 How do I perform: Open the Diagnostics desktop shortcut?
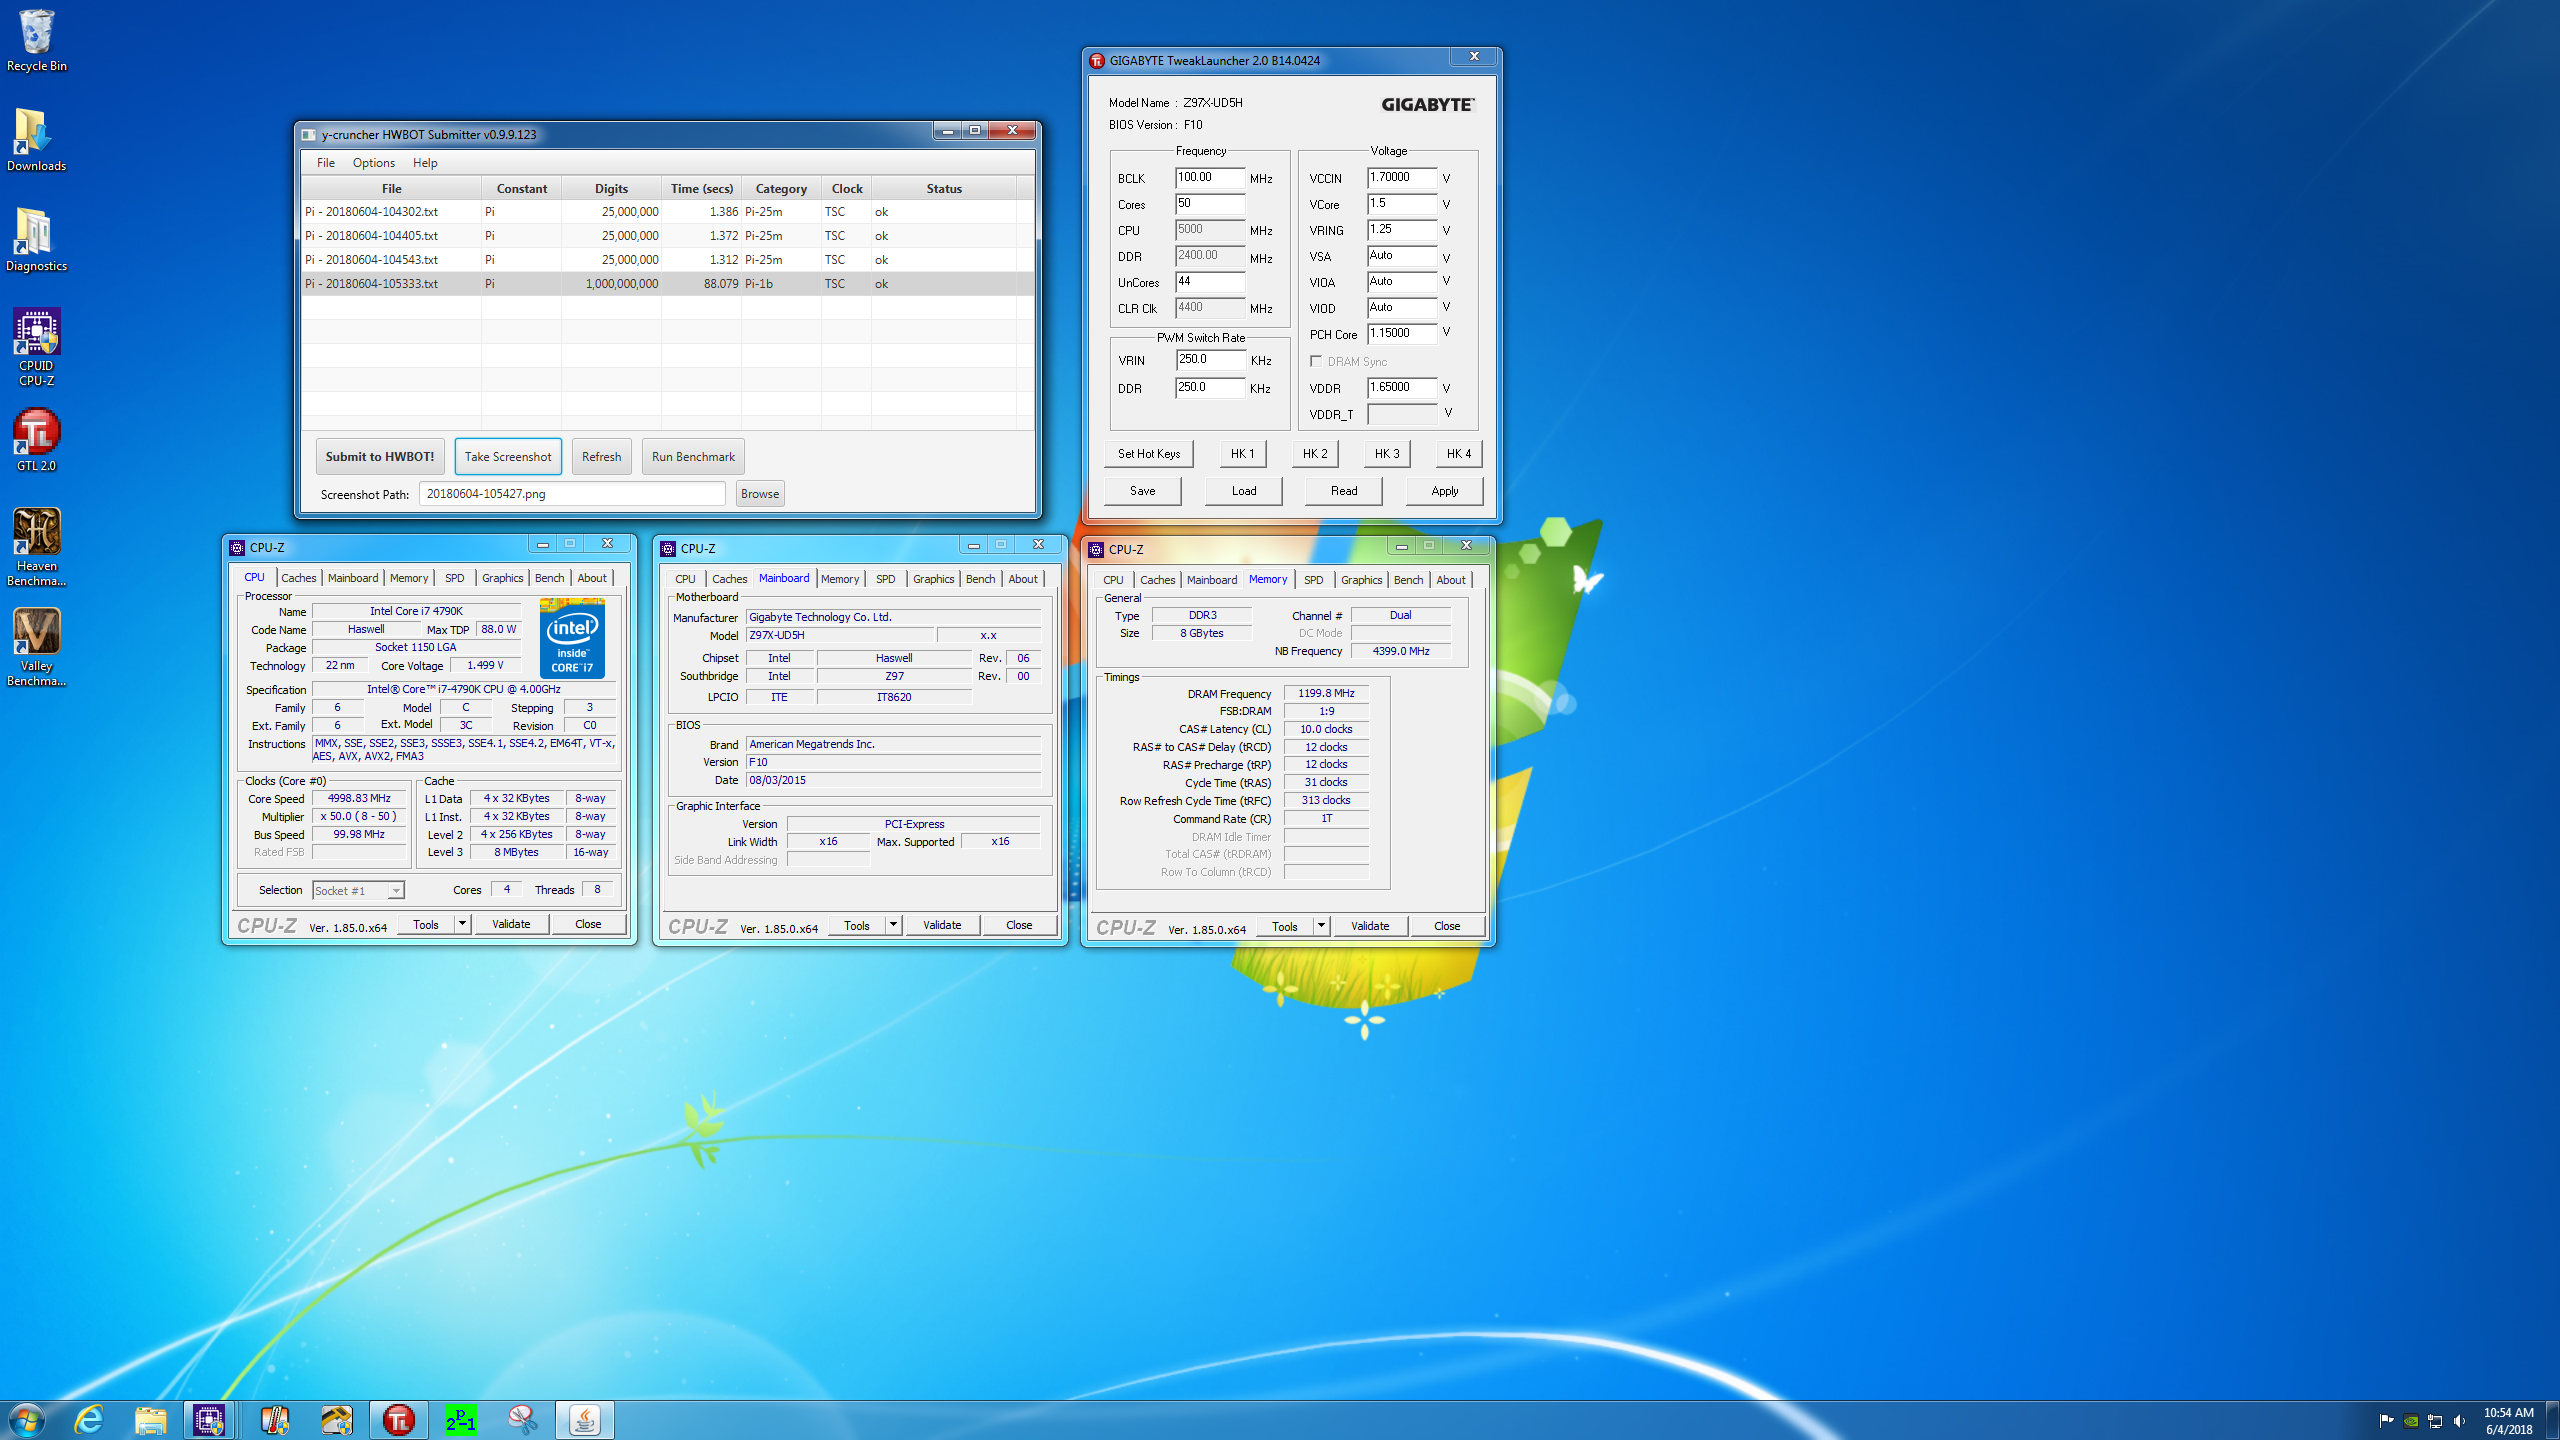(36, 240)
